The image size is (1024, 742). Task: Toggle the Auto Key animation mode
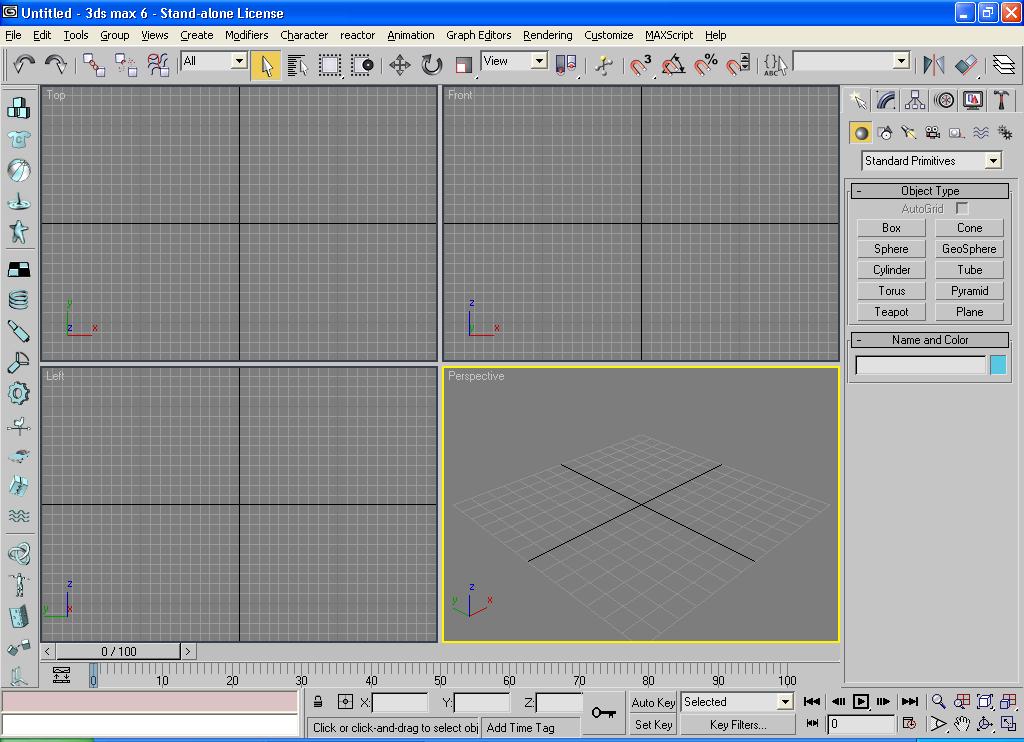pyautogui.click(x=653, y=702)
